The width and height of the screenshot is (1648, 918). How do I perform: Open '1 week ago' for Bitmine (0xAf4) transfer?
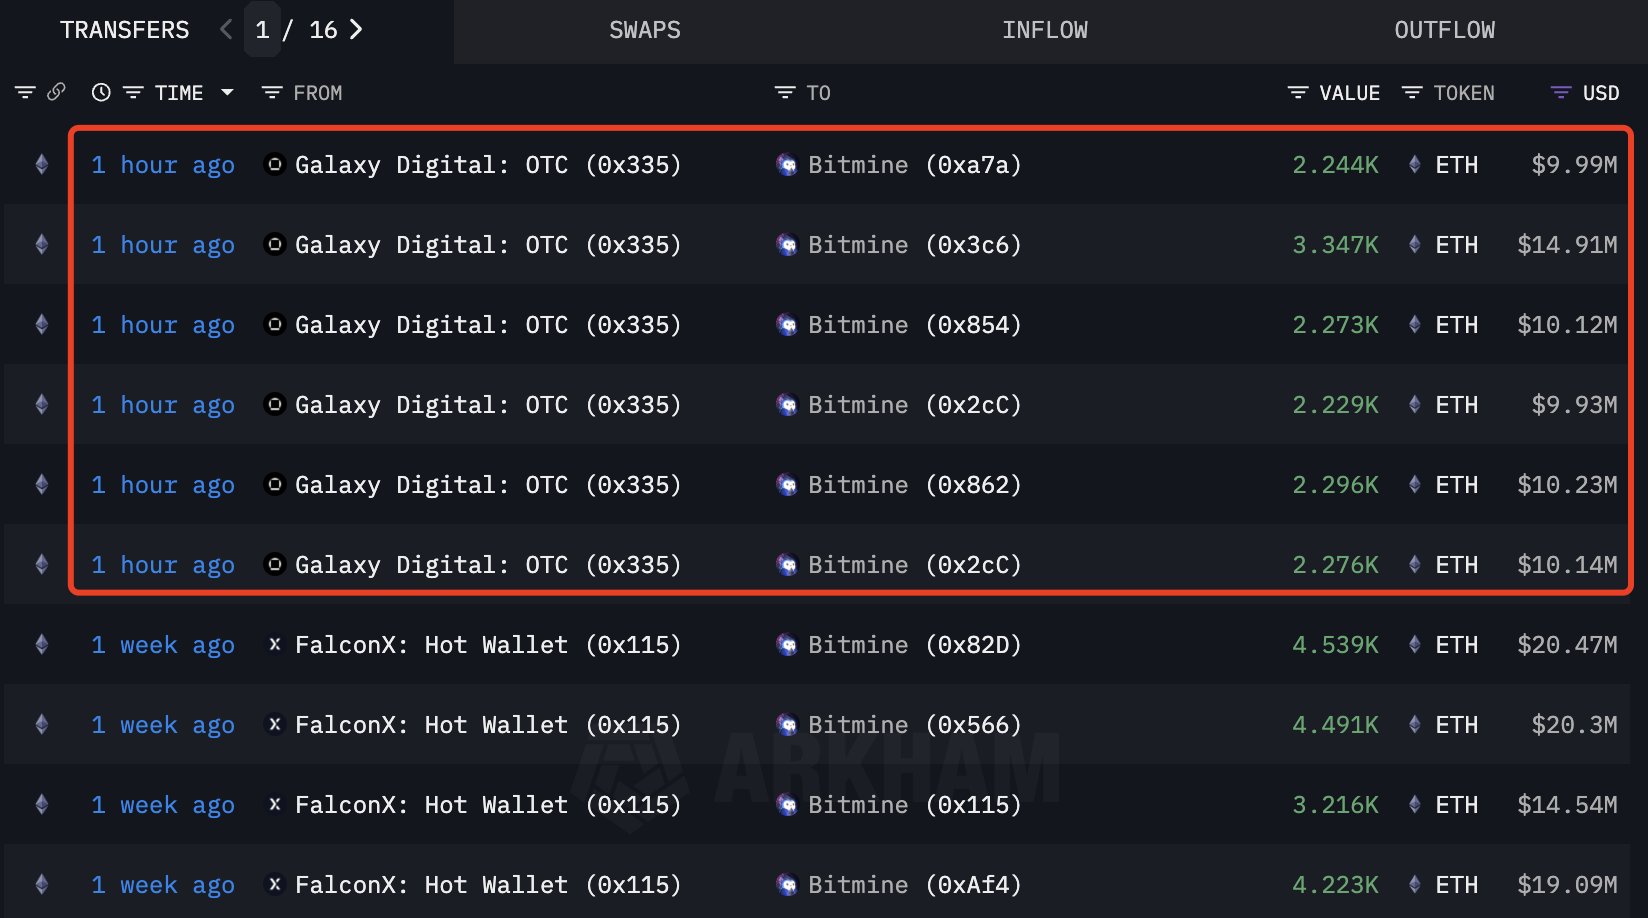[x=163, y=885]
